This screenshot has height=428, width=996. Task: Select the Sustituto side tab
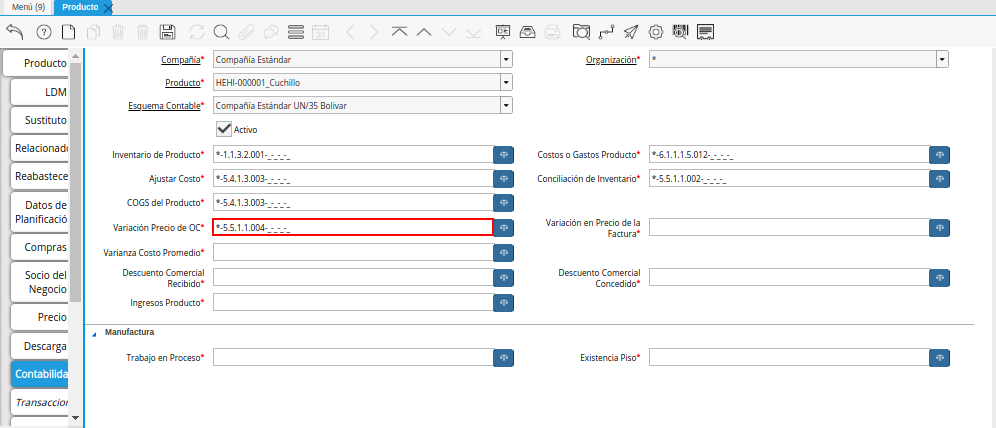click(39, 120)
